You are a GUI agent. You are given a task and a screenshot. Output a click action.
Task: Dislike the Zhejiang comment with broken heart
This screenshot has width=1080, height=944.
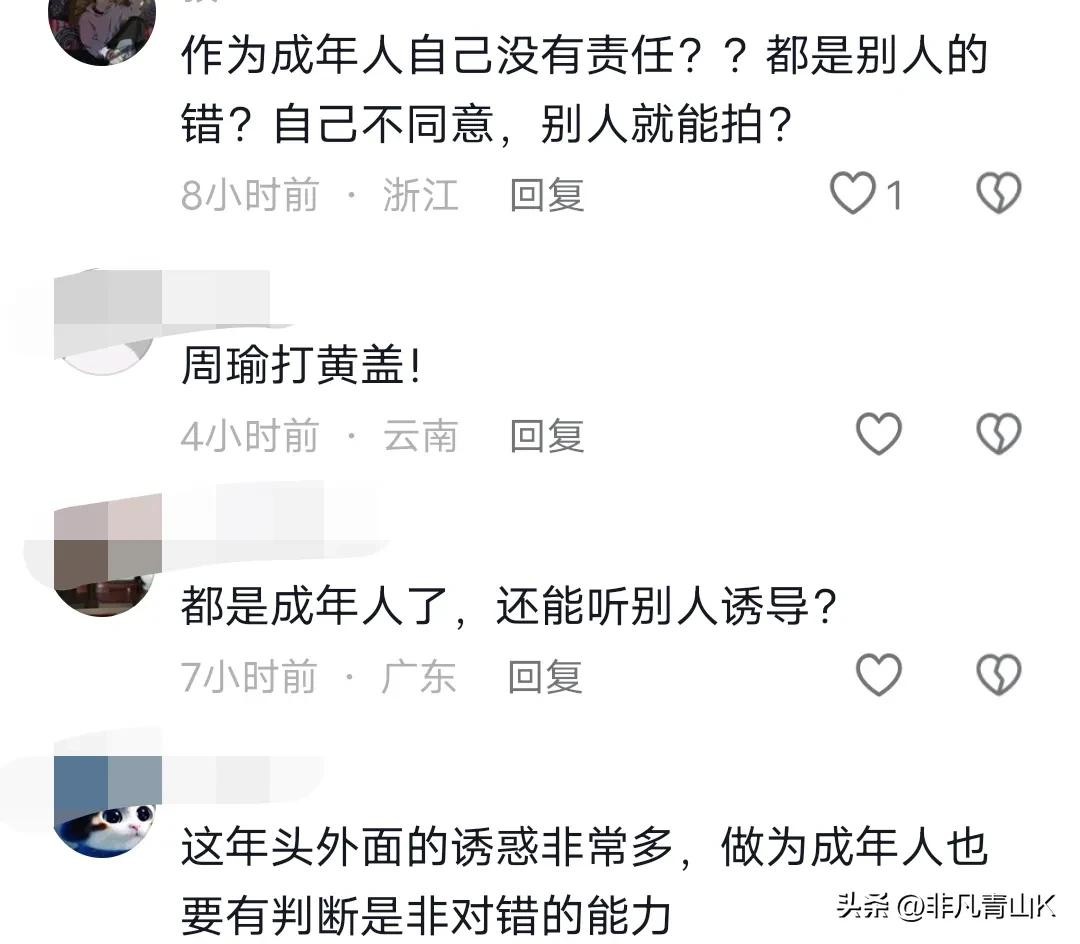pyautogui.click(x=999, y=193)
